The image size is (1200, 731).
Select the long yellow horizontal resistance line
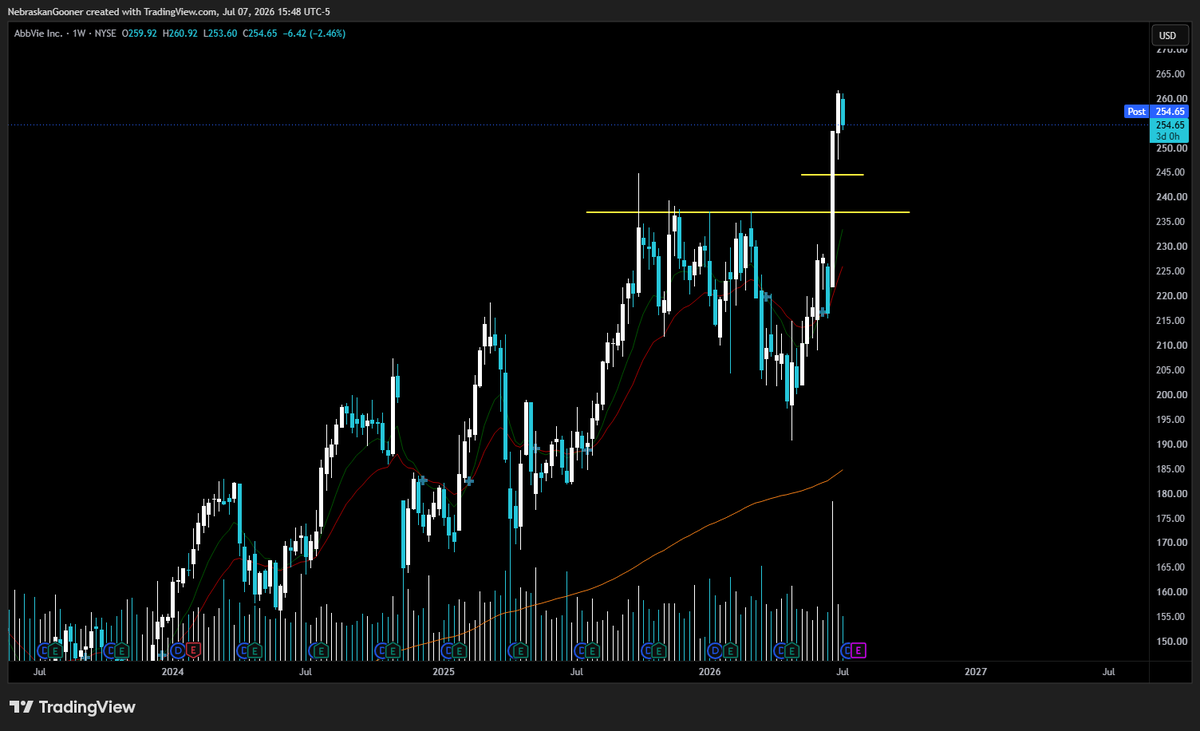748,212
